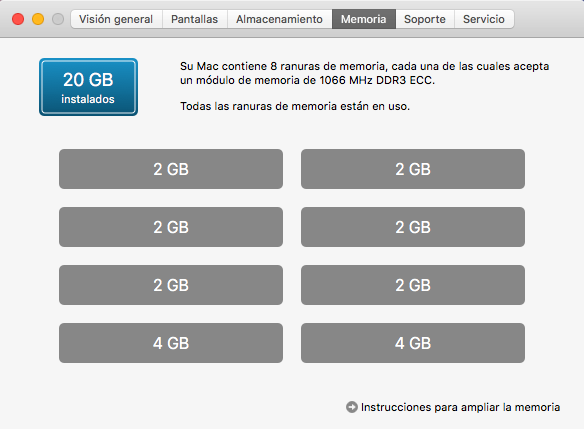Select the top-left 2 GB memory slot
The width and height of the screenshot is (584, 429).
coord(171,169)
